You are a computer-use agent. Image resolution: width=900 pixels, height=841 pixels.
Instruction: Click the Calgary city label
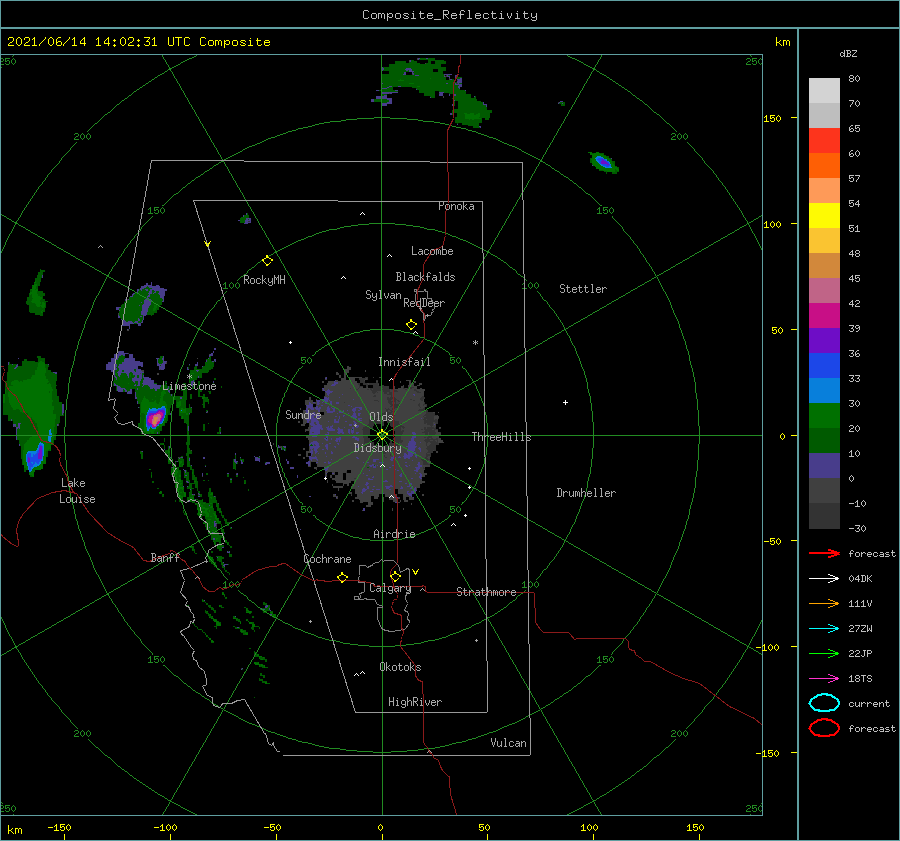click(x=390, y=588)
